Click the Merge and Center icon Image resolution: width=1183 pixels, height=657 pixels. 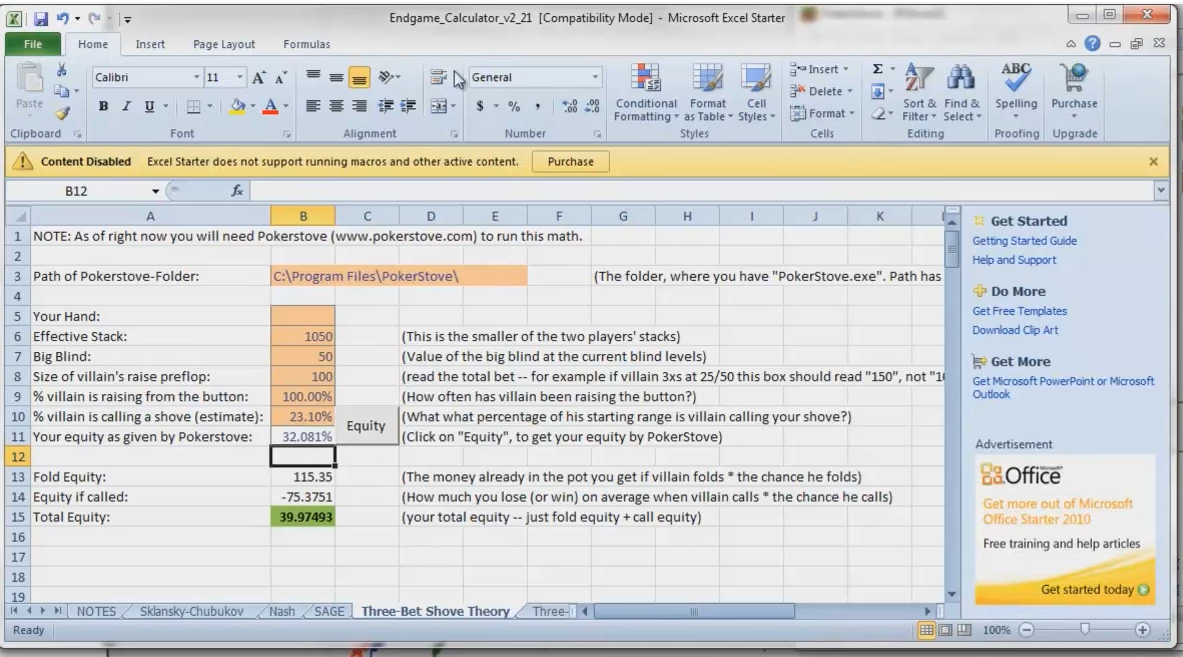coord(438,106)
